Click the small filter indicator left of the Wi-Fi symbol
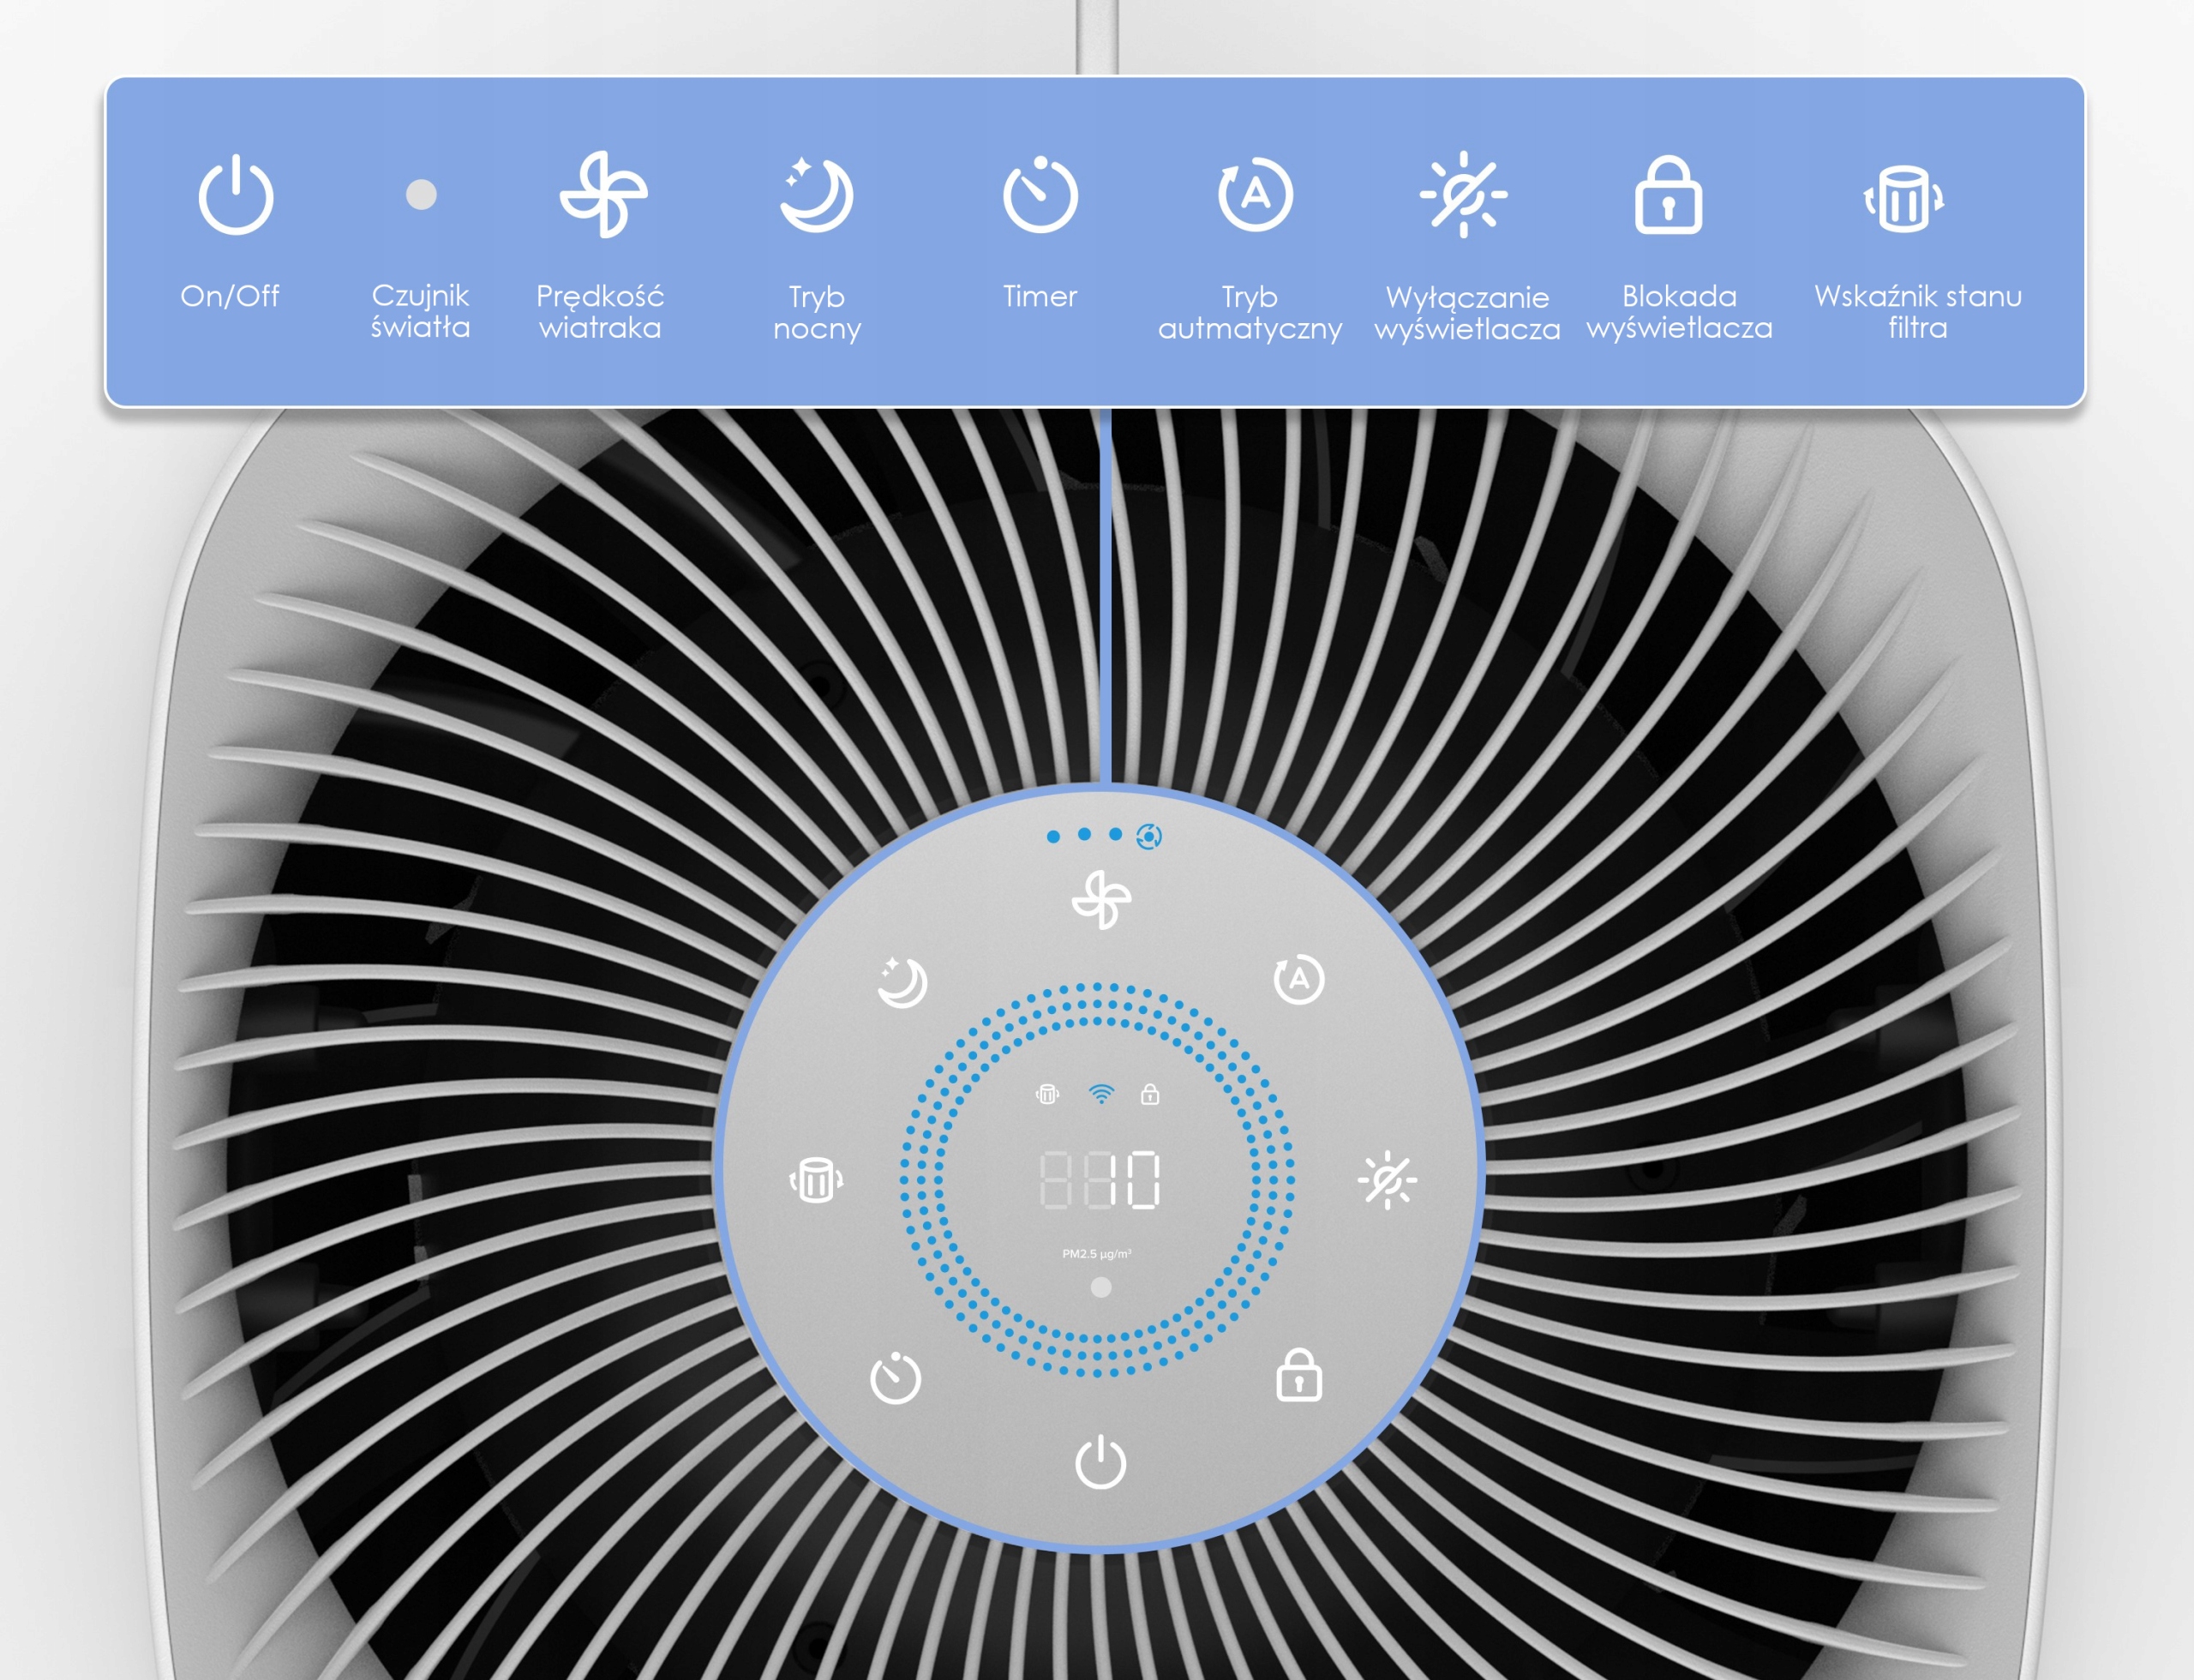 [1047, 1094]
